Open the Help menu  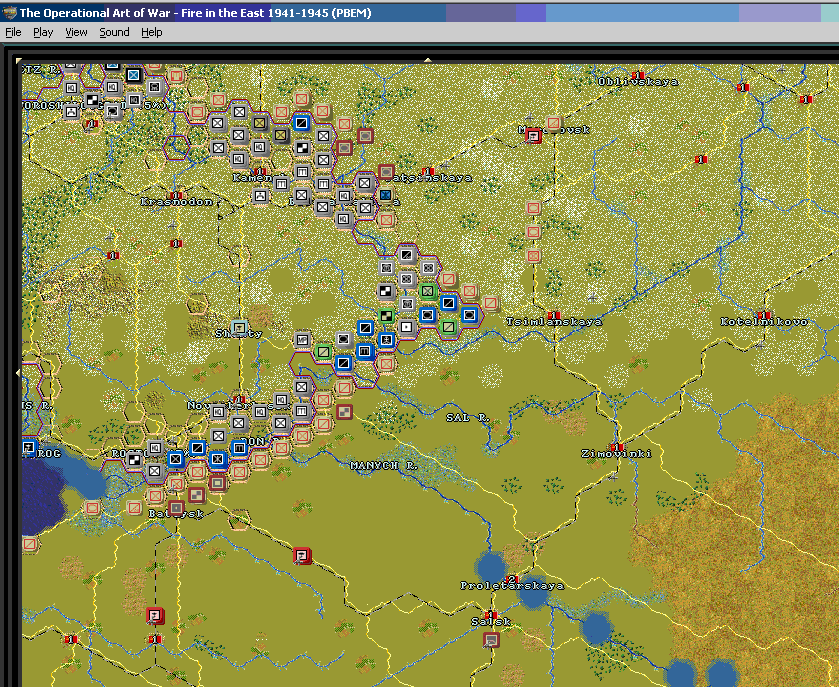coord(151,32)
